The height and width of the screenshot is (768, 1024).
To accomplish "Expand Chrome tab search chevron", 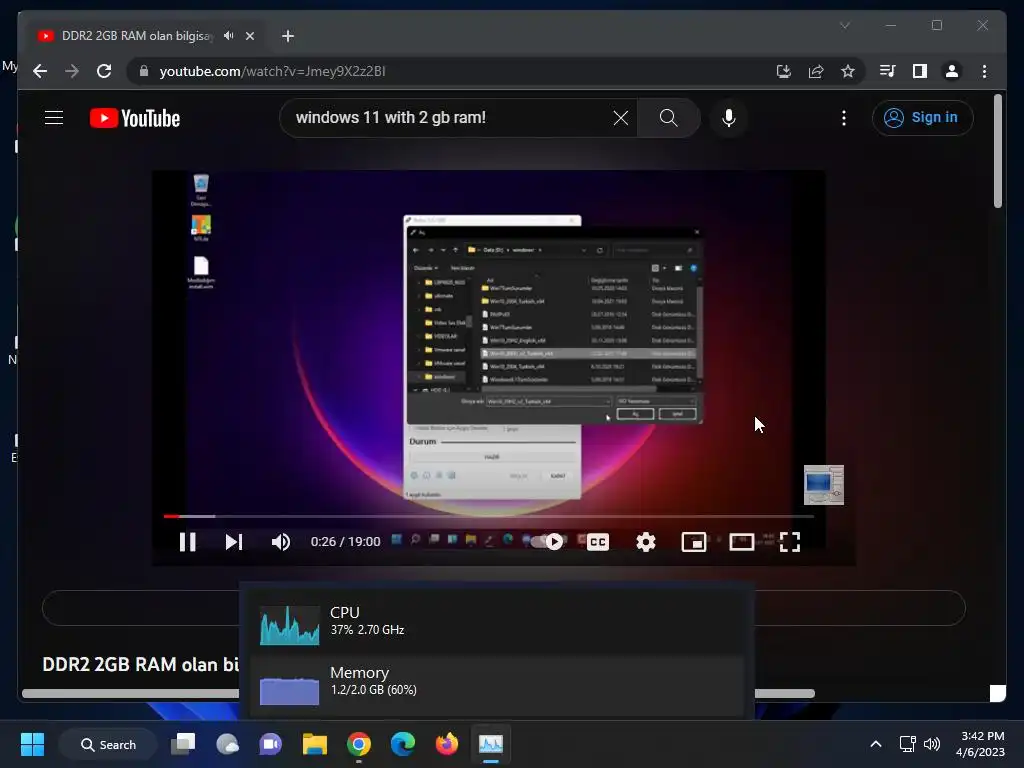I will pyautogui.click(x=844, y=25).
